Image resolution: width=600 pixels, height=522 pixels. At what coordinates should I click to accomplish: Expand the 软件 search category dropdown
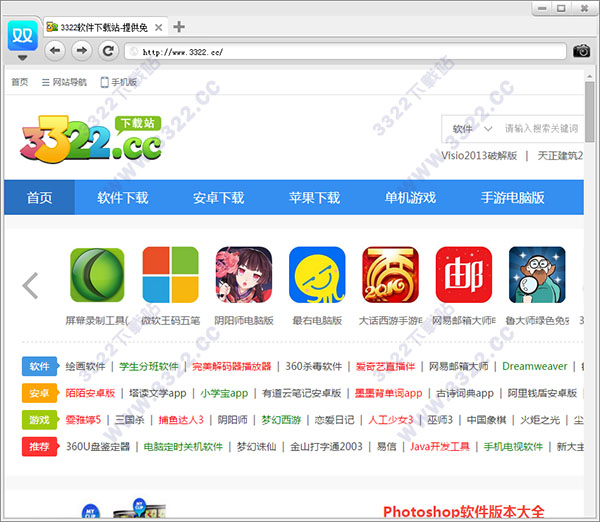(472, 129)
